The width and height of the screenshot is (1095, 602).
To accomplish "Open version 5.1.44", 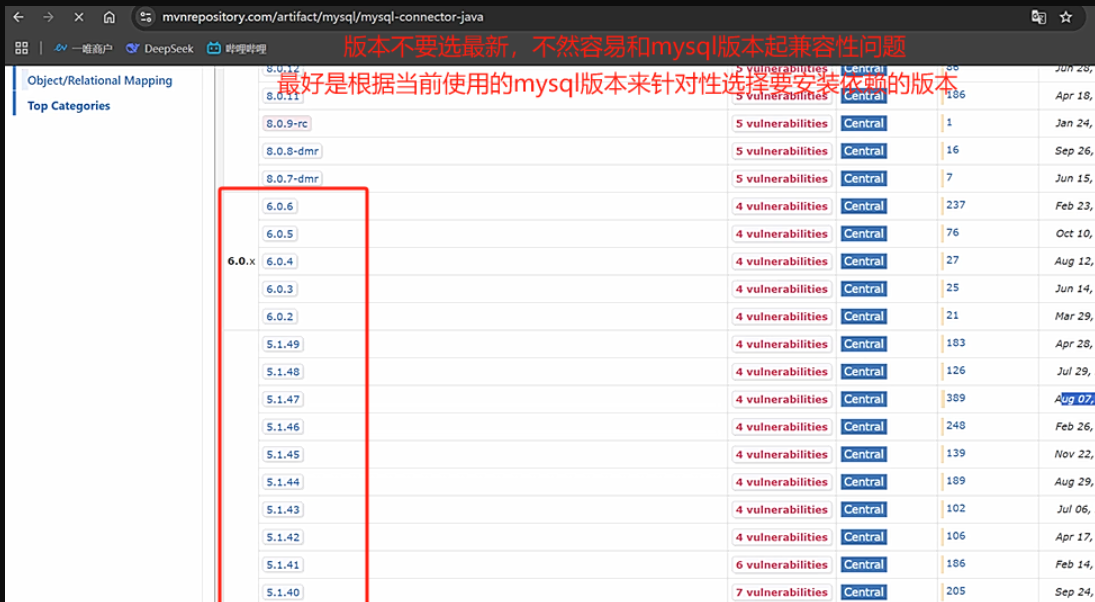I will (x=283, y=482).
